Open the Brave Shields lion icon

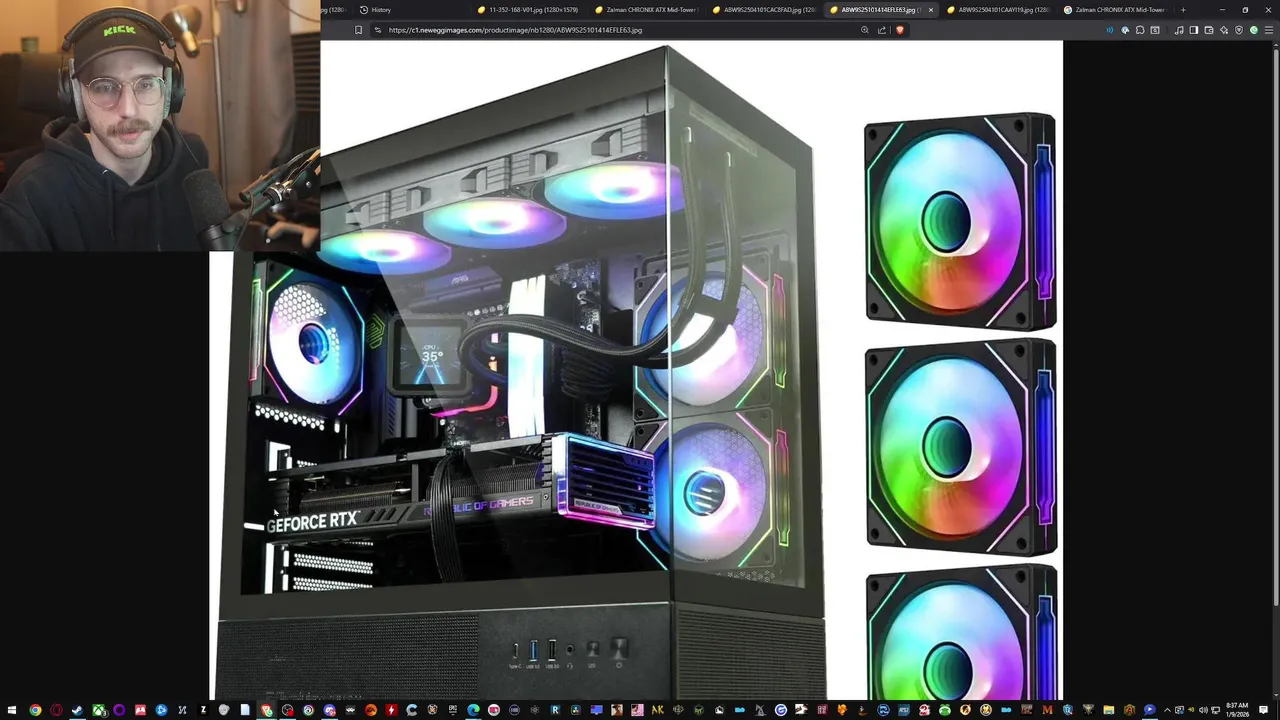pos(899,30)
